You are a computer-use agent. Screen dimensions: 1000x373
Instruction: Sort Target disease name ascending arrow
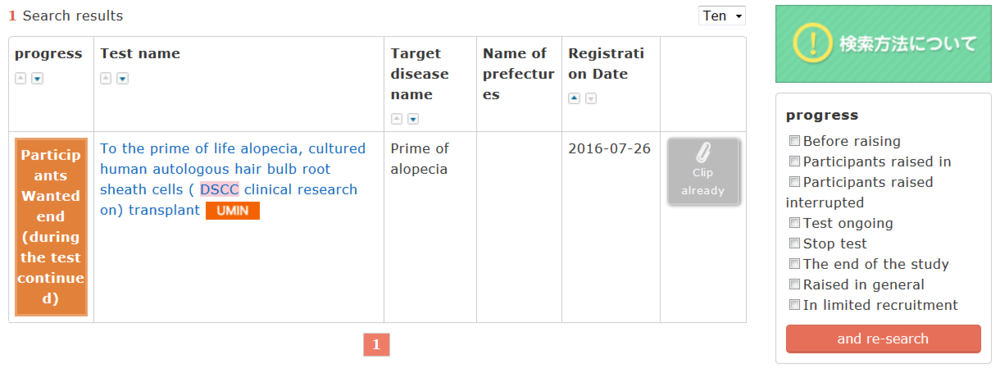[x=397, y=119]
